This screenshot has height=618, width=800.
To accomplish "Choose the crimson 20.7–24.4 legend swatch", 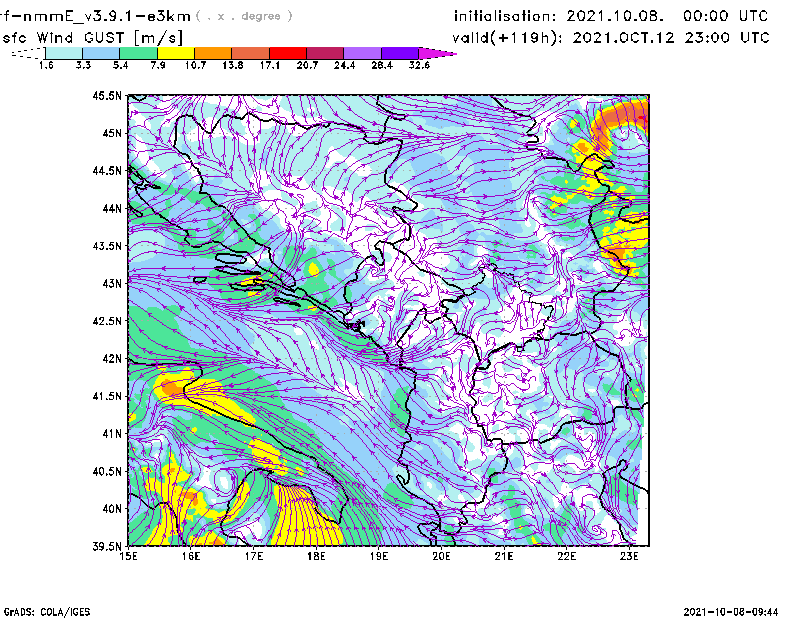I will click(x=325, y=53).
